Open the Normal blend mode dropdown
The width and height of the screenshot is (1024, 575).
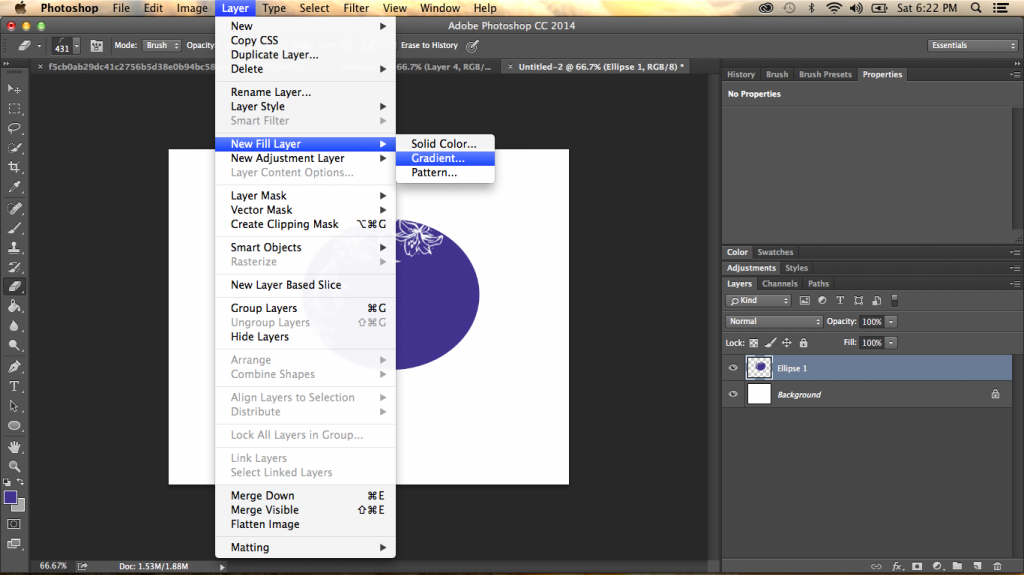coord(773,321)
